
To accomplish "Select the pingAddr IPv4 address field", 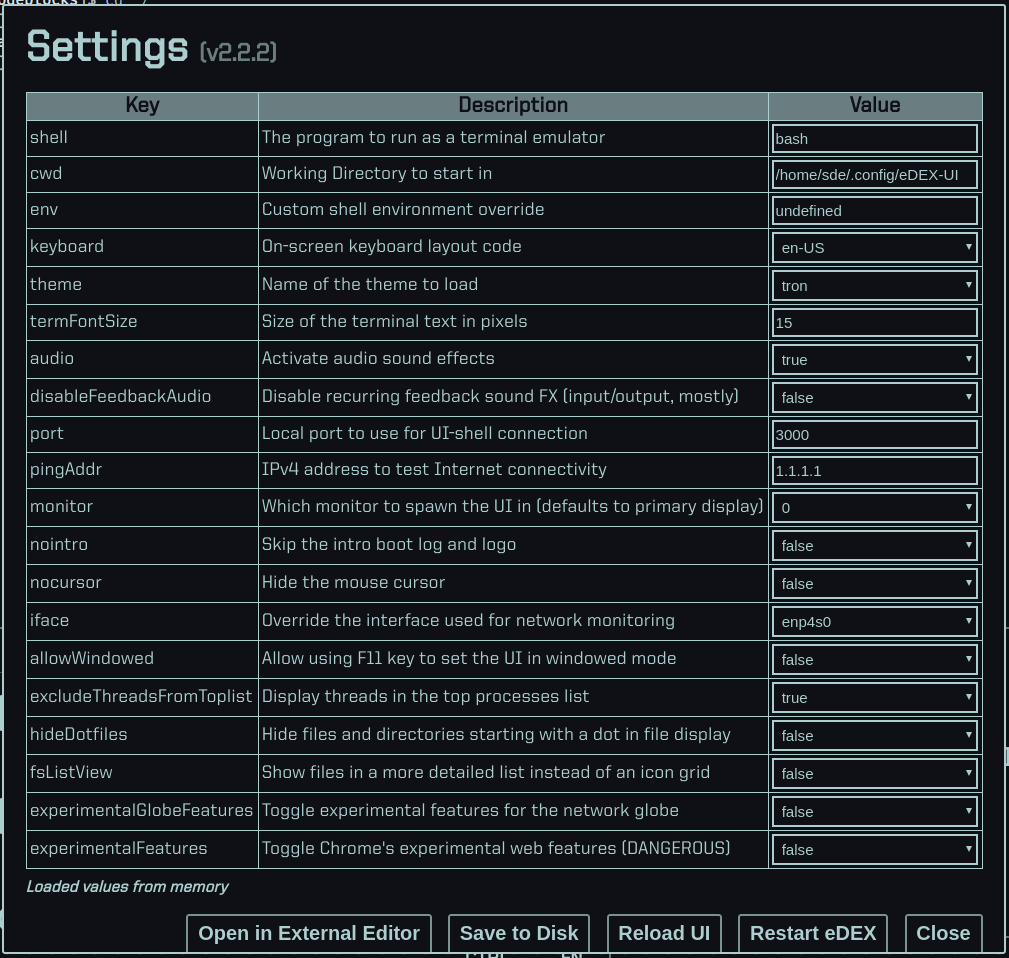I will click(874, 470).
